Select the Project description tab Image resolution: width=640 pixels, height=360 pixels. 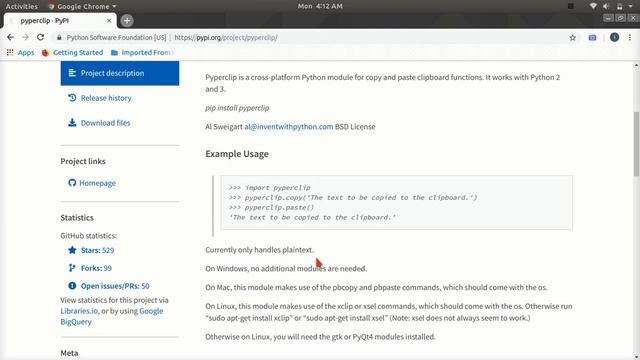click(120, 73)
